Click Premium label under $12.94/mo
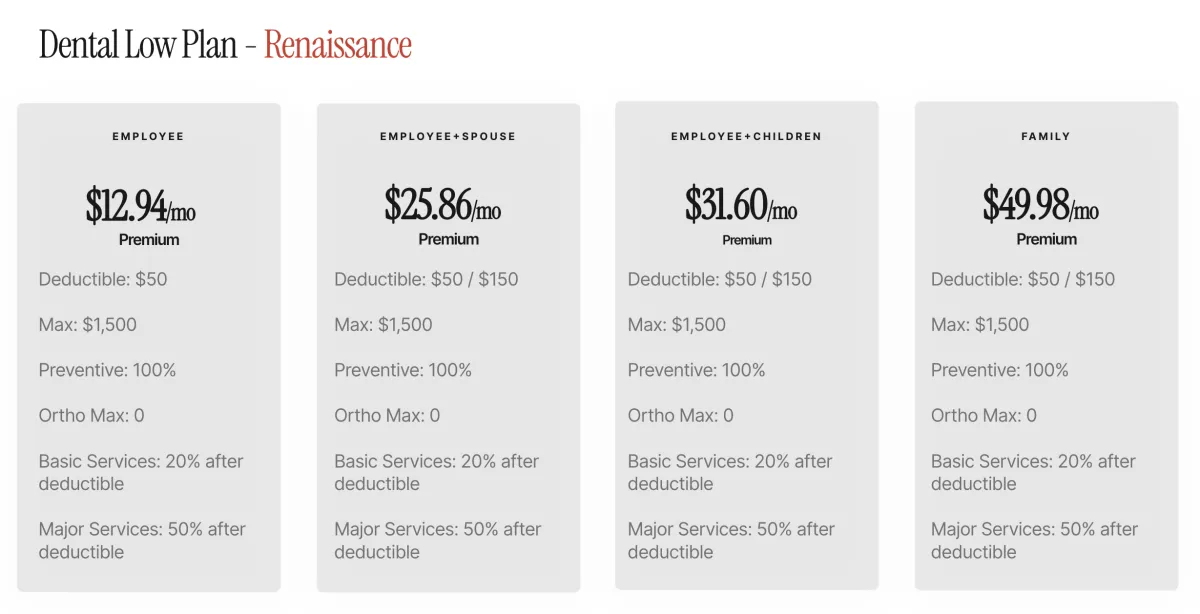Image resolution: width=1200 pixels, height=614 pixels. (149, 240)
